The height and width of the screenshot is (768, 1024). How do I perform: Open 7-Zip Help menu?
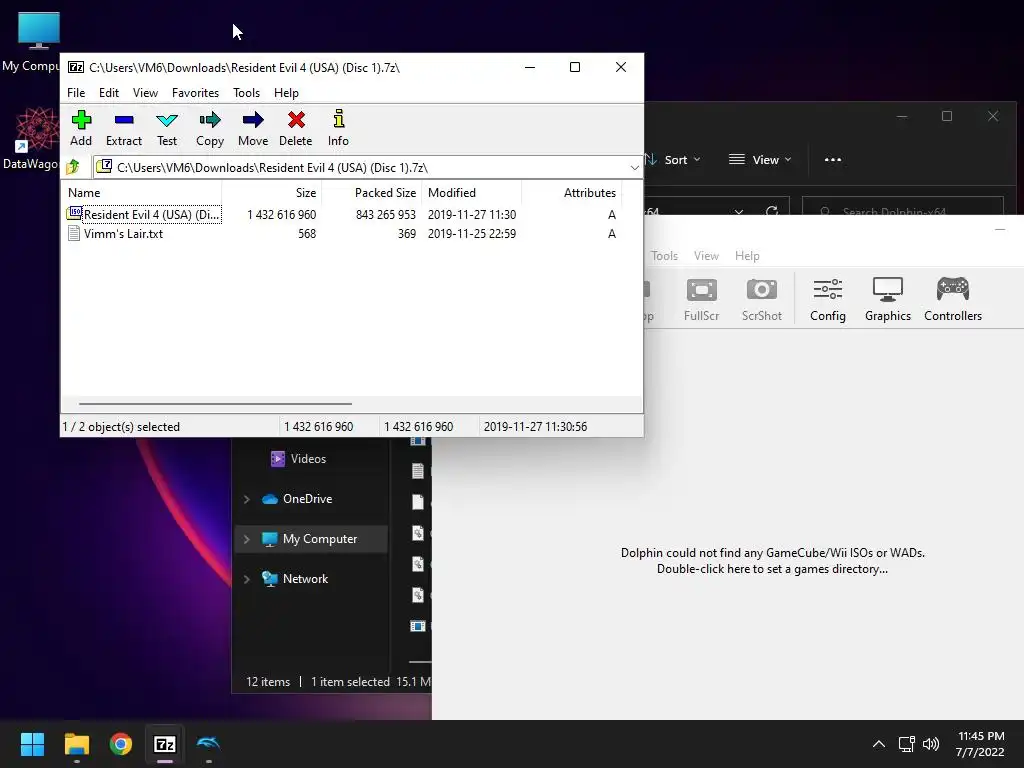click(286, 93)
